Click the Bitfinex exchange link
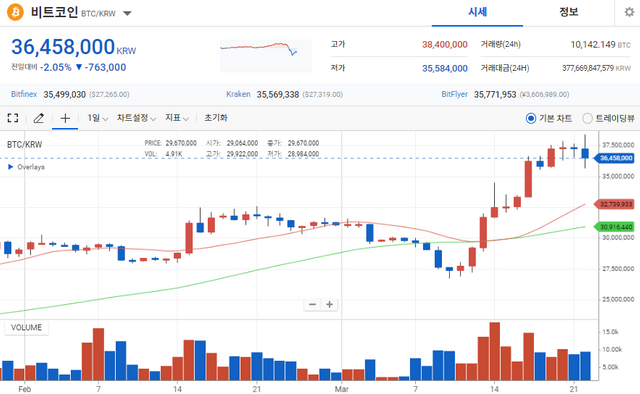The width and height of the screenshot is (640, 394). 24,94
